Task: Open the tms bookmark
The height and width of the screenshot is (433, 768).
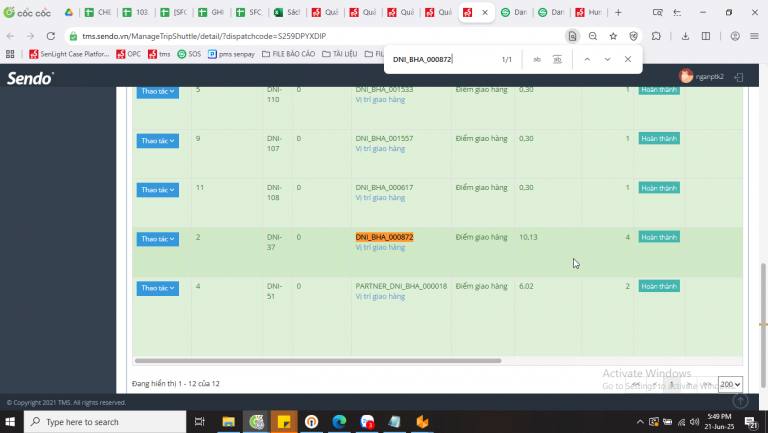Action: coord(159,54)
